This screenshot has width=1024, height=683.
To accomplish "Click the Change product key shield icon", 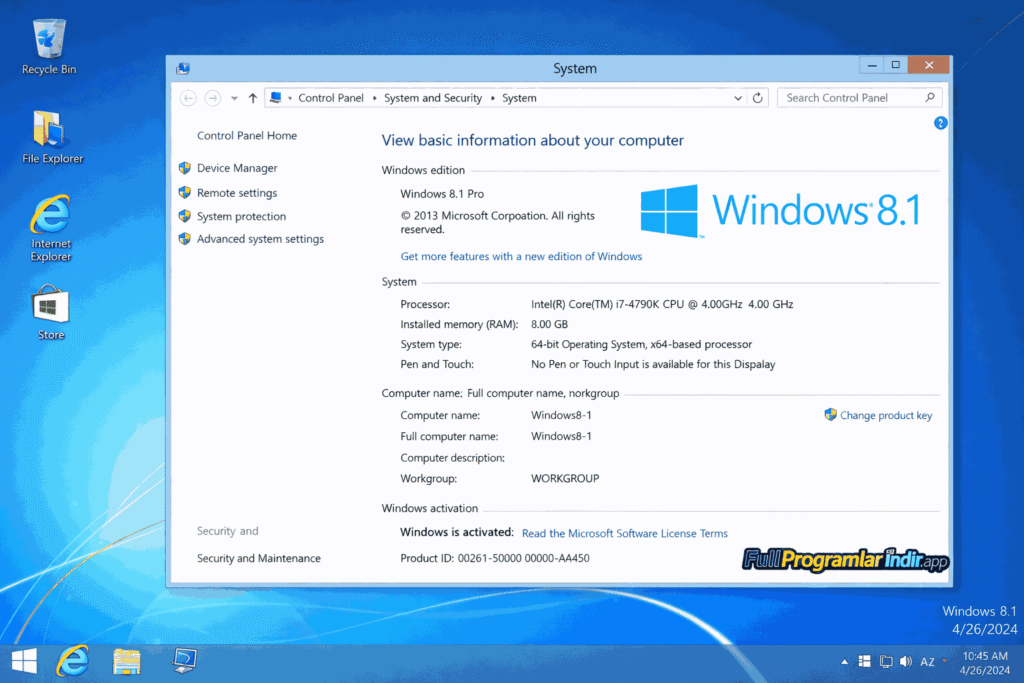I will [x=829, y=415].
